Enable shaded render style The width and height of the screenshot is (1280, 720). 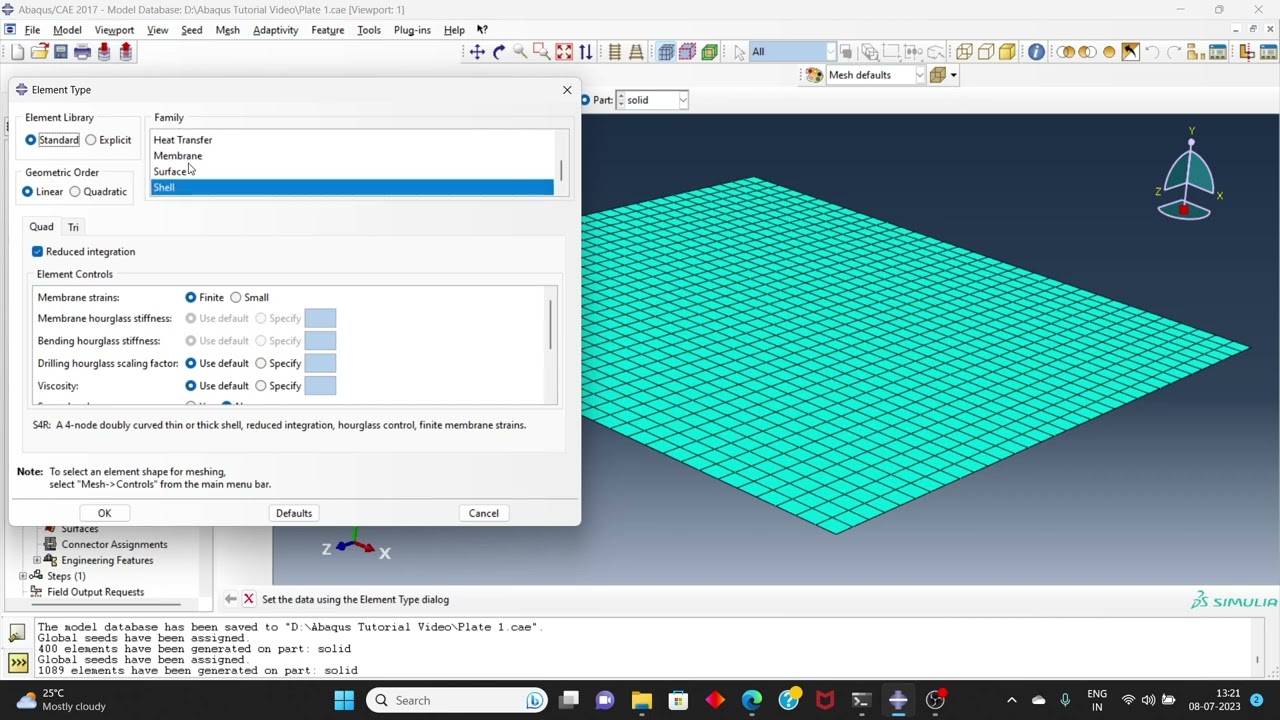pos(1007,52)
